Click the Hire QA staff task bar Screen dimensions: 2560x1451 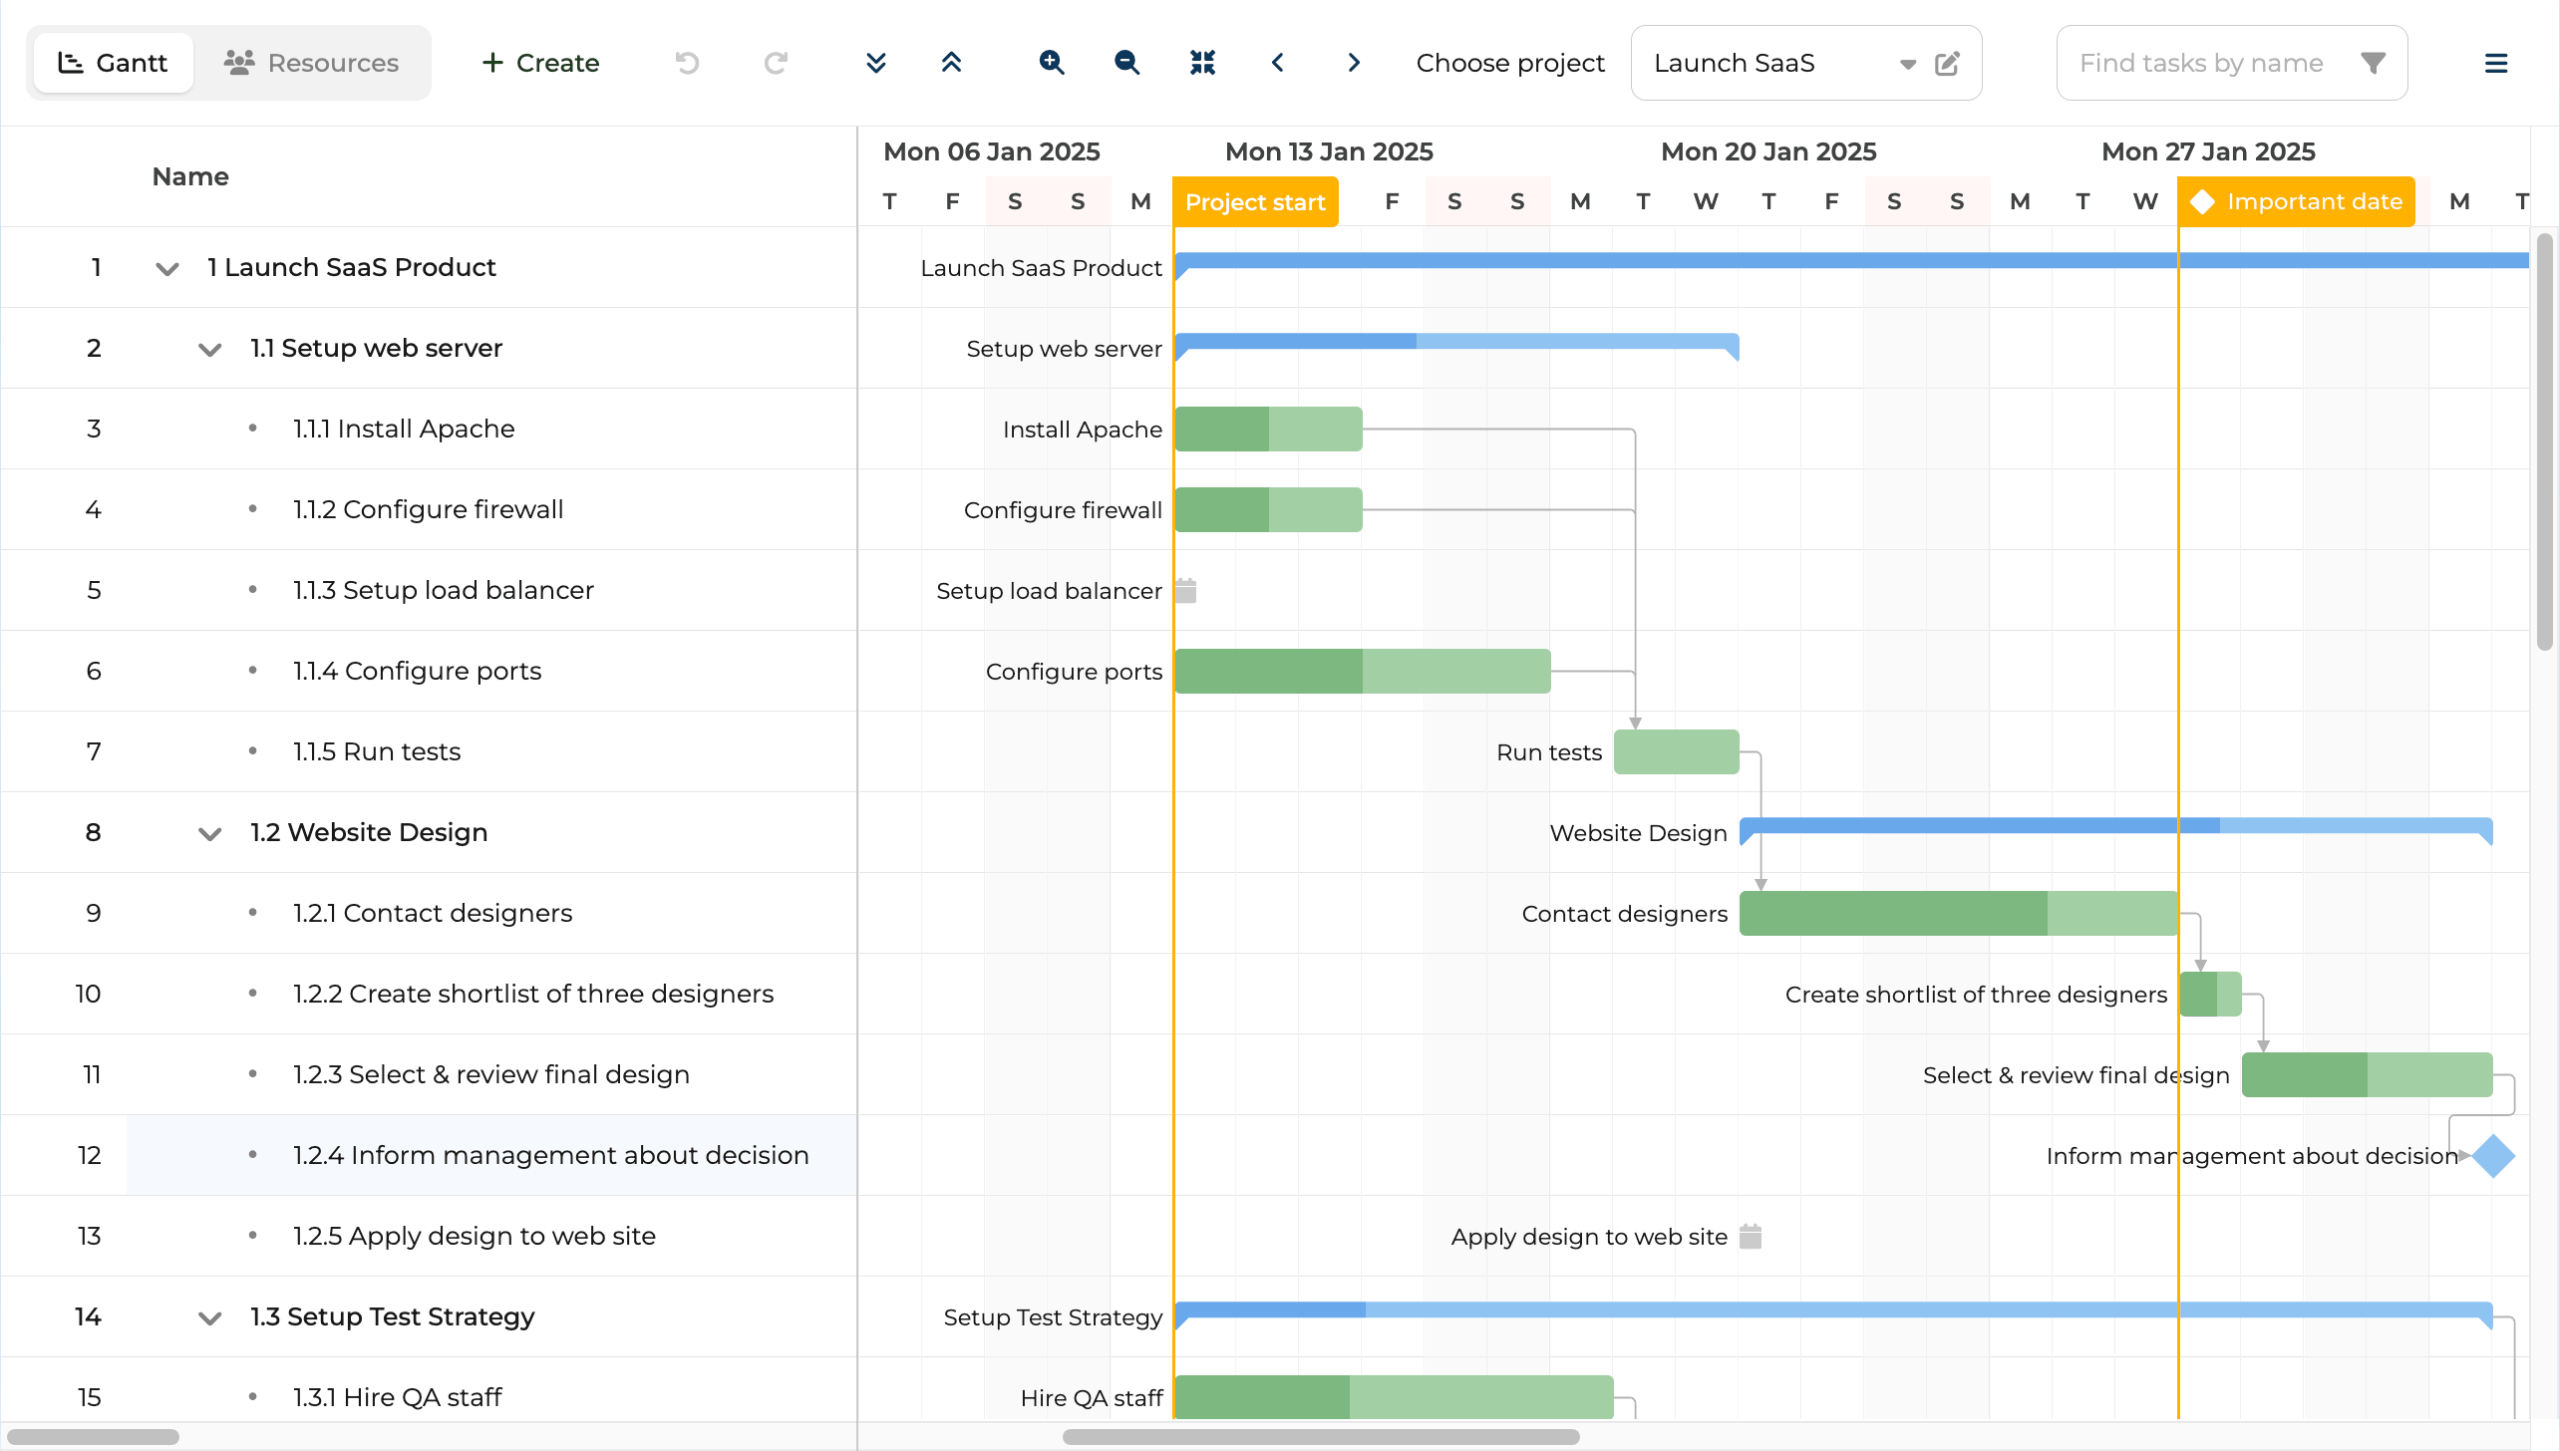1394,1397
